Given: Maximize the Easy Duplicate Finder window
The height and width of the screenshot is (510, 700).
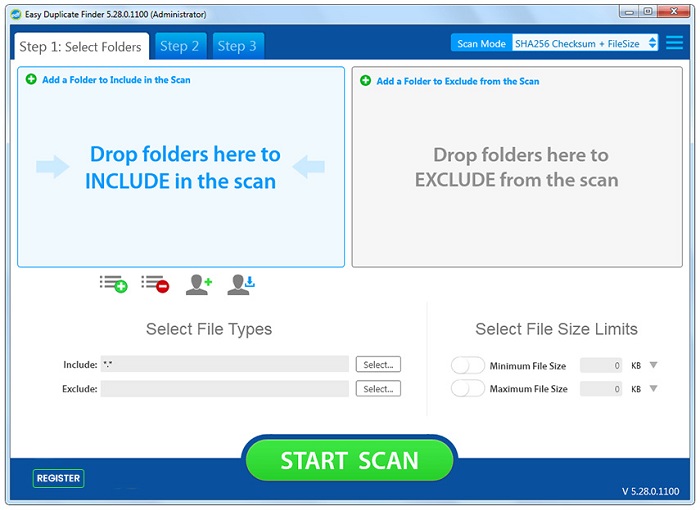Looking at the screenshot, I should [x=648, y=12].
